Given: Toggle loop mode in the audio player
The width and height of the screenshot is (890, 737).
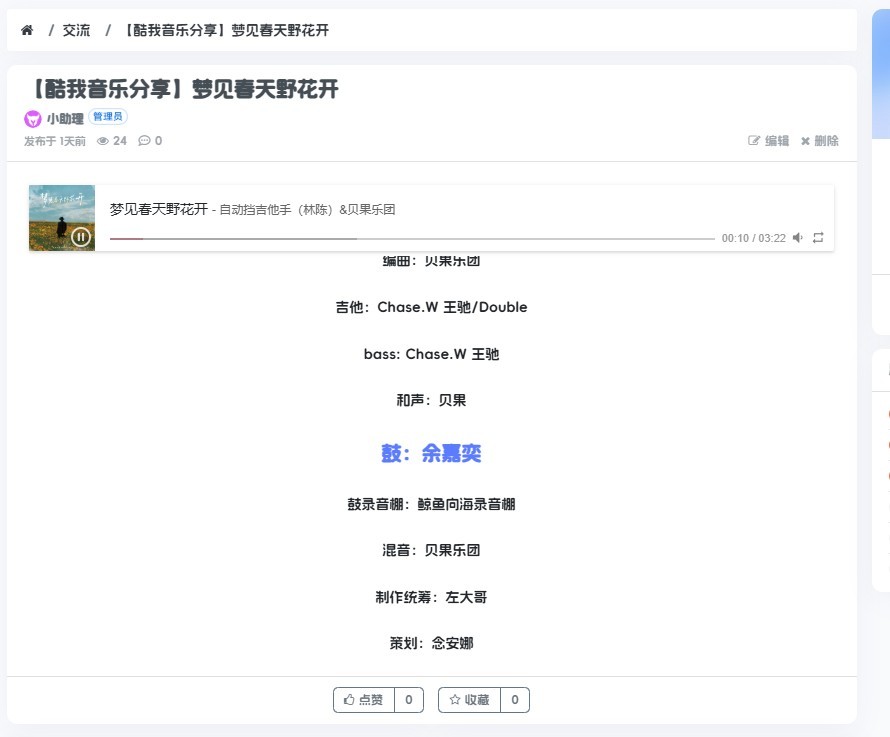Looking at the screenshot, I should (818, 238).
